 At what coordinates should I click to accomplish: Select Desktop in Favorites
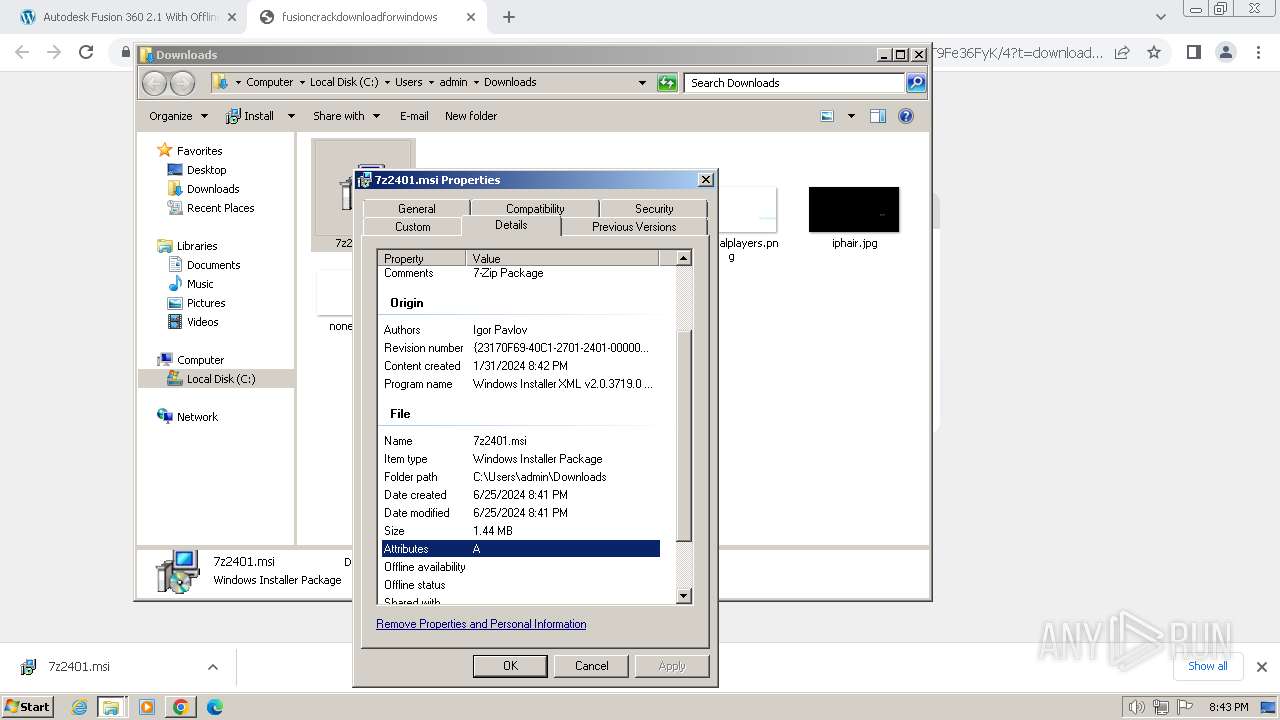[x=206, y=170]
